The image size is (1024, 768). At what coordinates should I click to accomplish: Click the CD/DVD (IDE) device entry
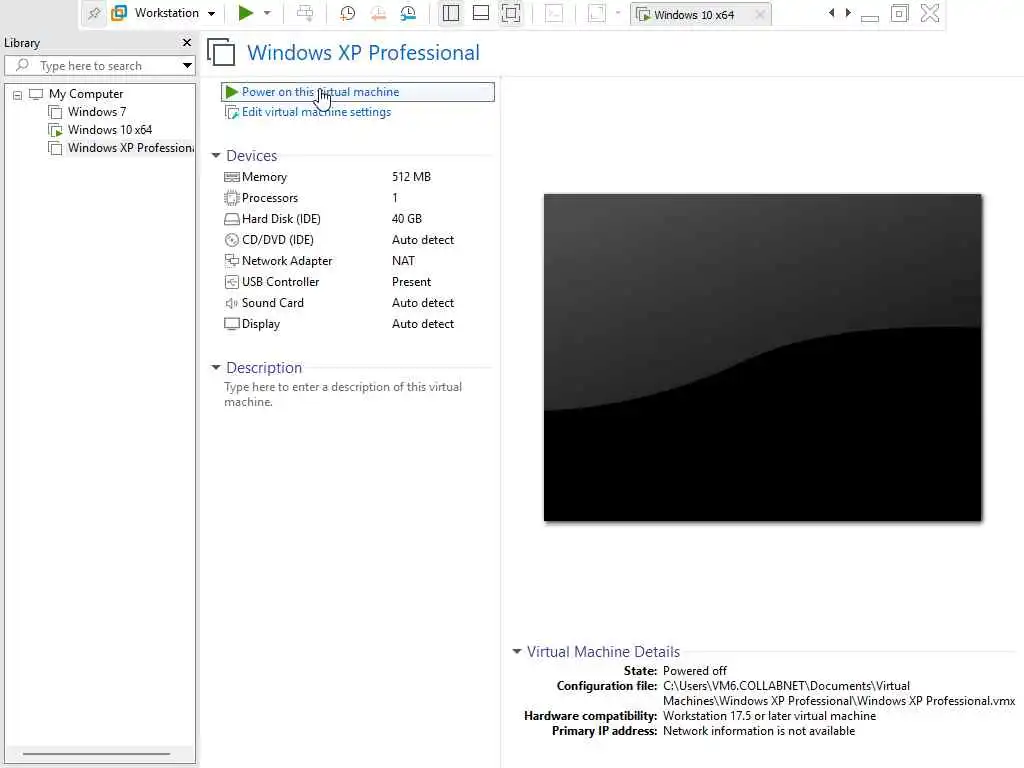pyautogui.click(x=278, y=240)
